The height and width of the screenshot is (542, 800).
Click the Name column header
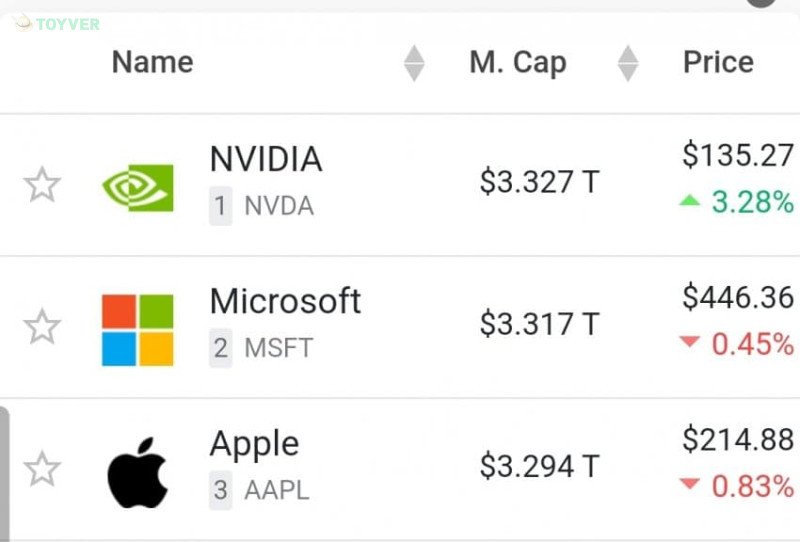[x=152, y=62]
